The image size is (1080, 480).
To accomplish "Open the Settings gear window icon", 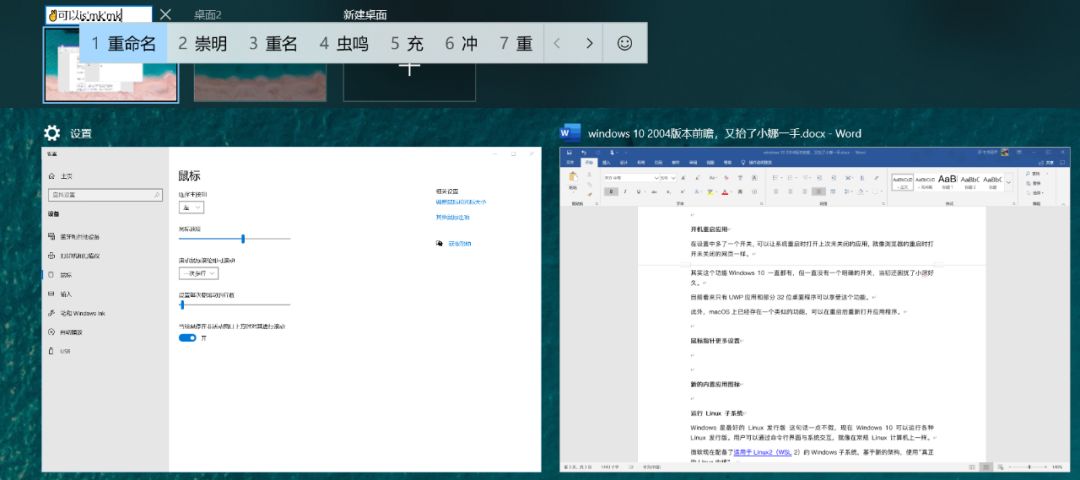I will pos(52,133).
